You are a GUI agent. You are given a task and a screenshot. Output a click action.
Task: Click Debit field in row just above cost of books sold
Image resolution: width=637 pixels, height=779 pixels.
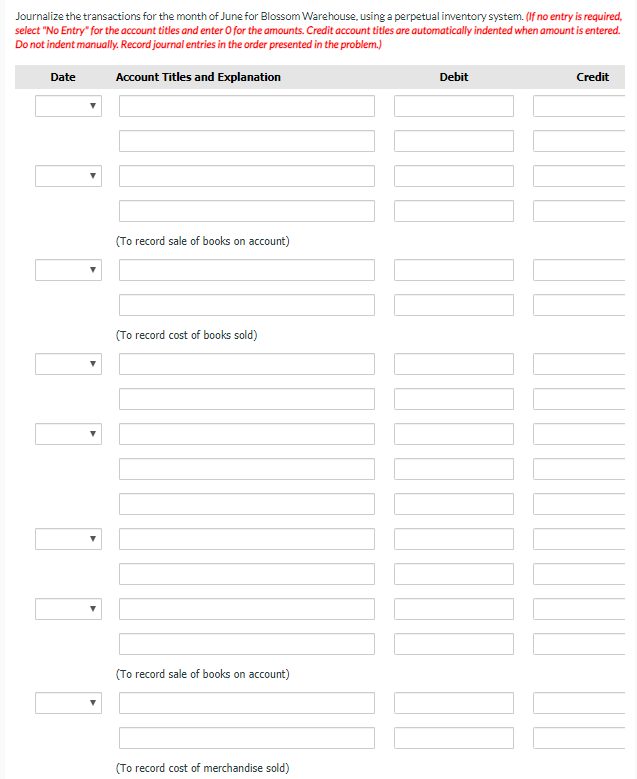(x=453, y=305)
